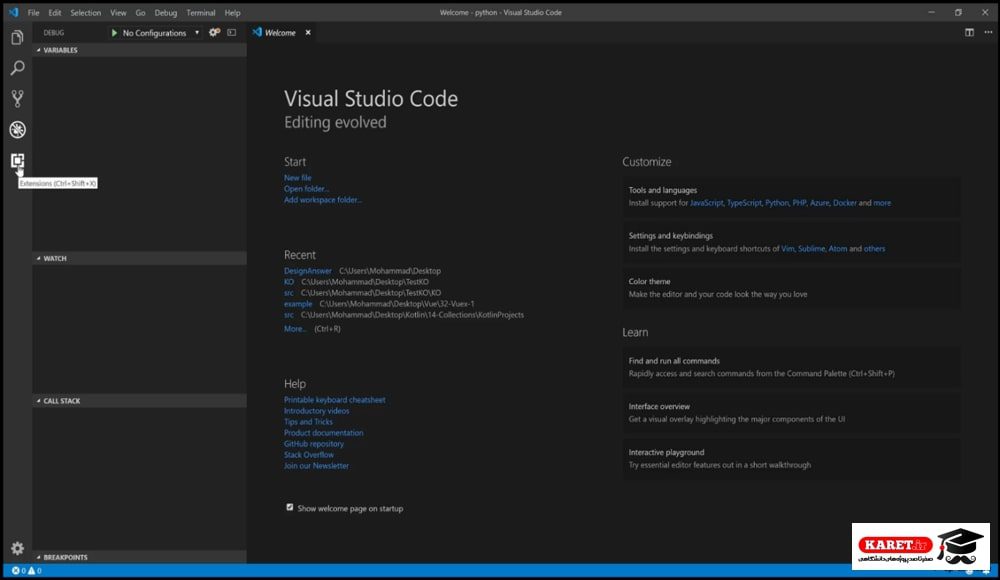This screenshot has height=580, width=1000.
Task: Click the warnings count in status bar
Action: [x=34, y=570]
